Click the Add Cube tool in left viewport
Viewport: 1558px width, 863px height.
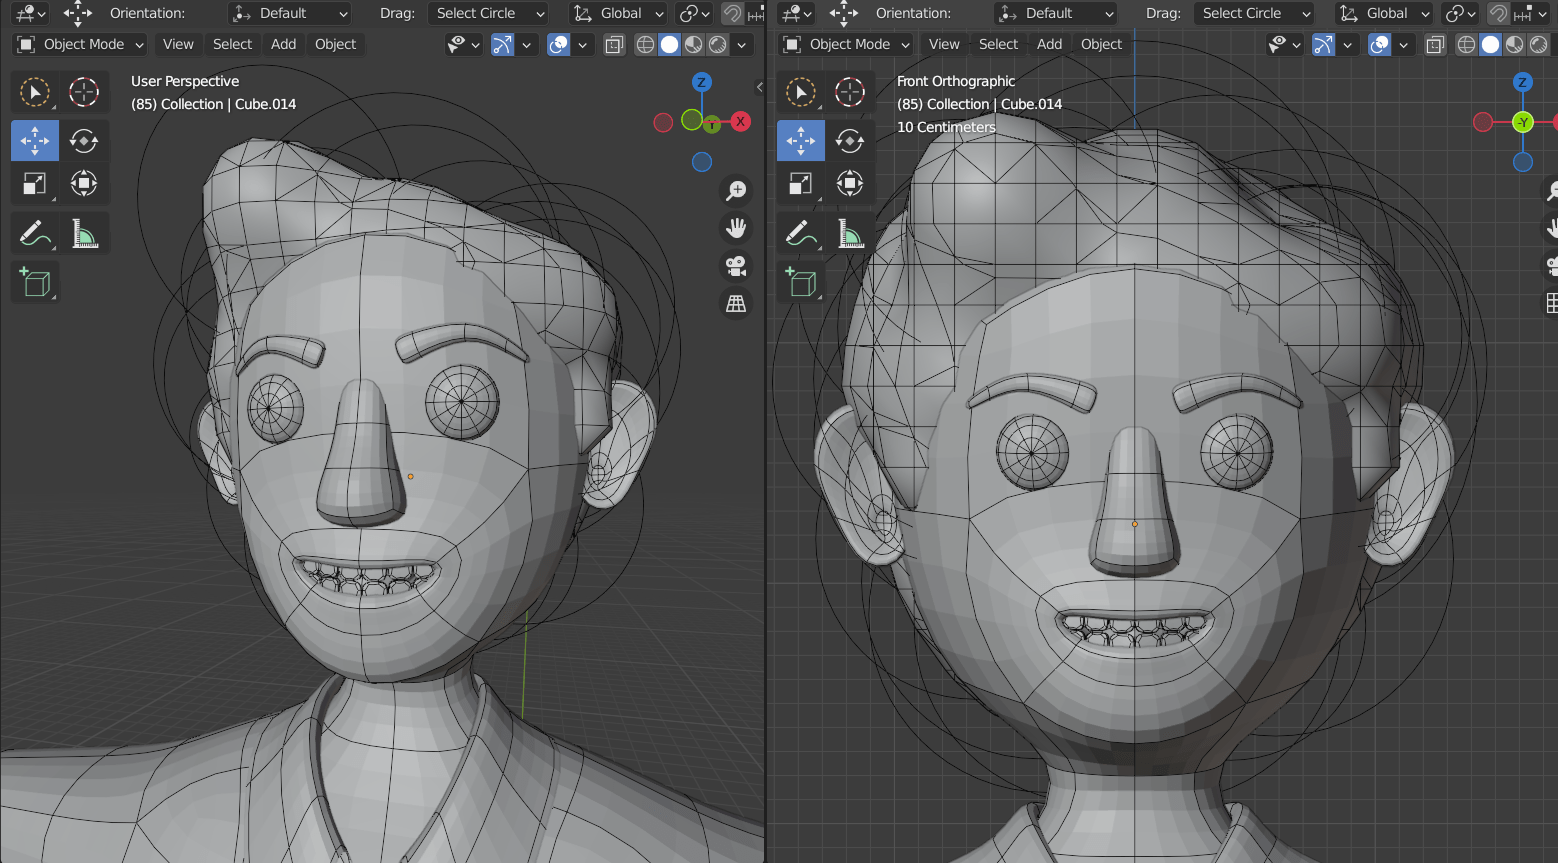click(35, 282)
